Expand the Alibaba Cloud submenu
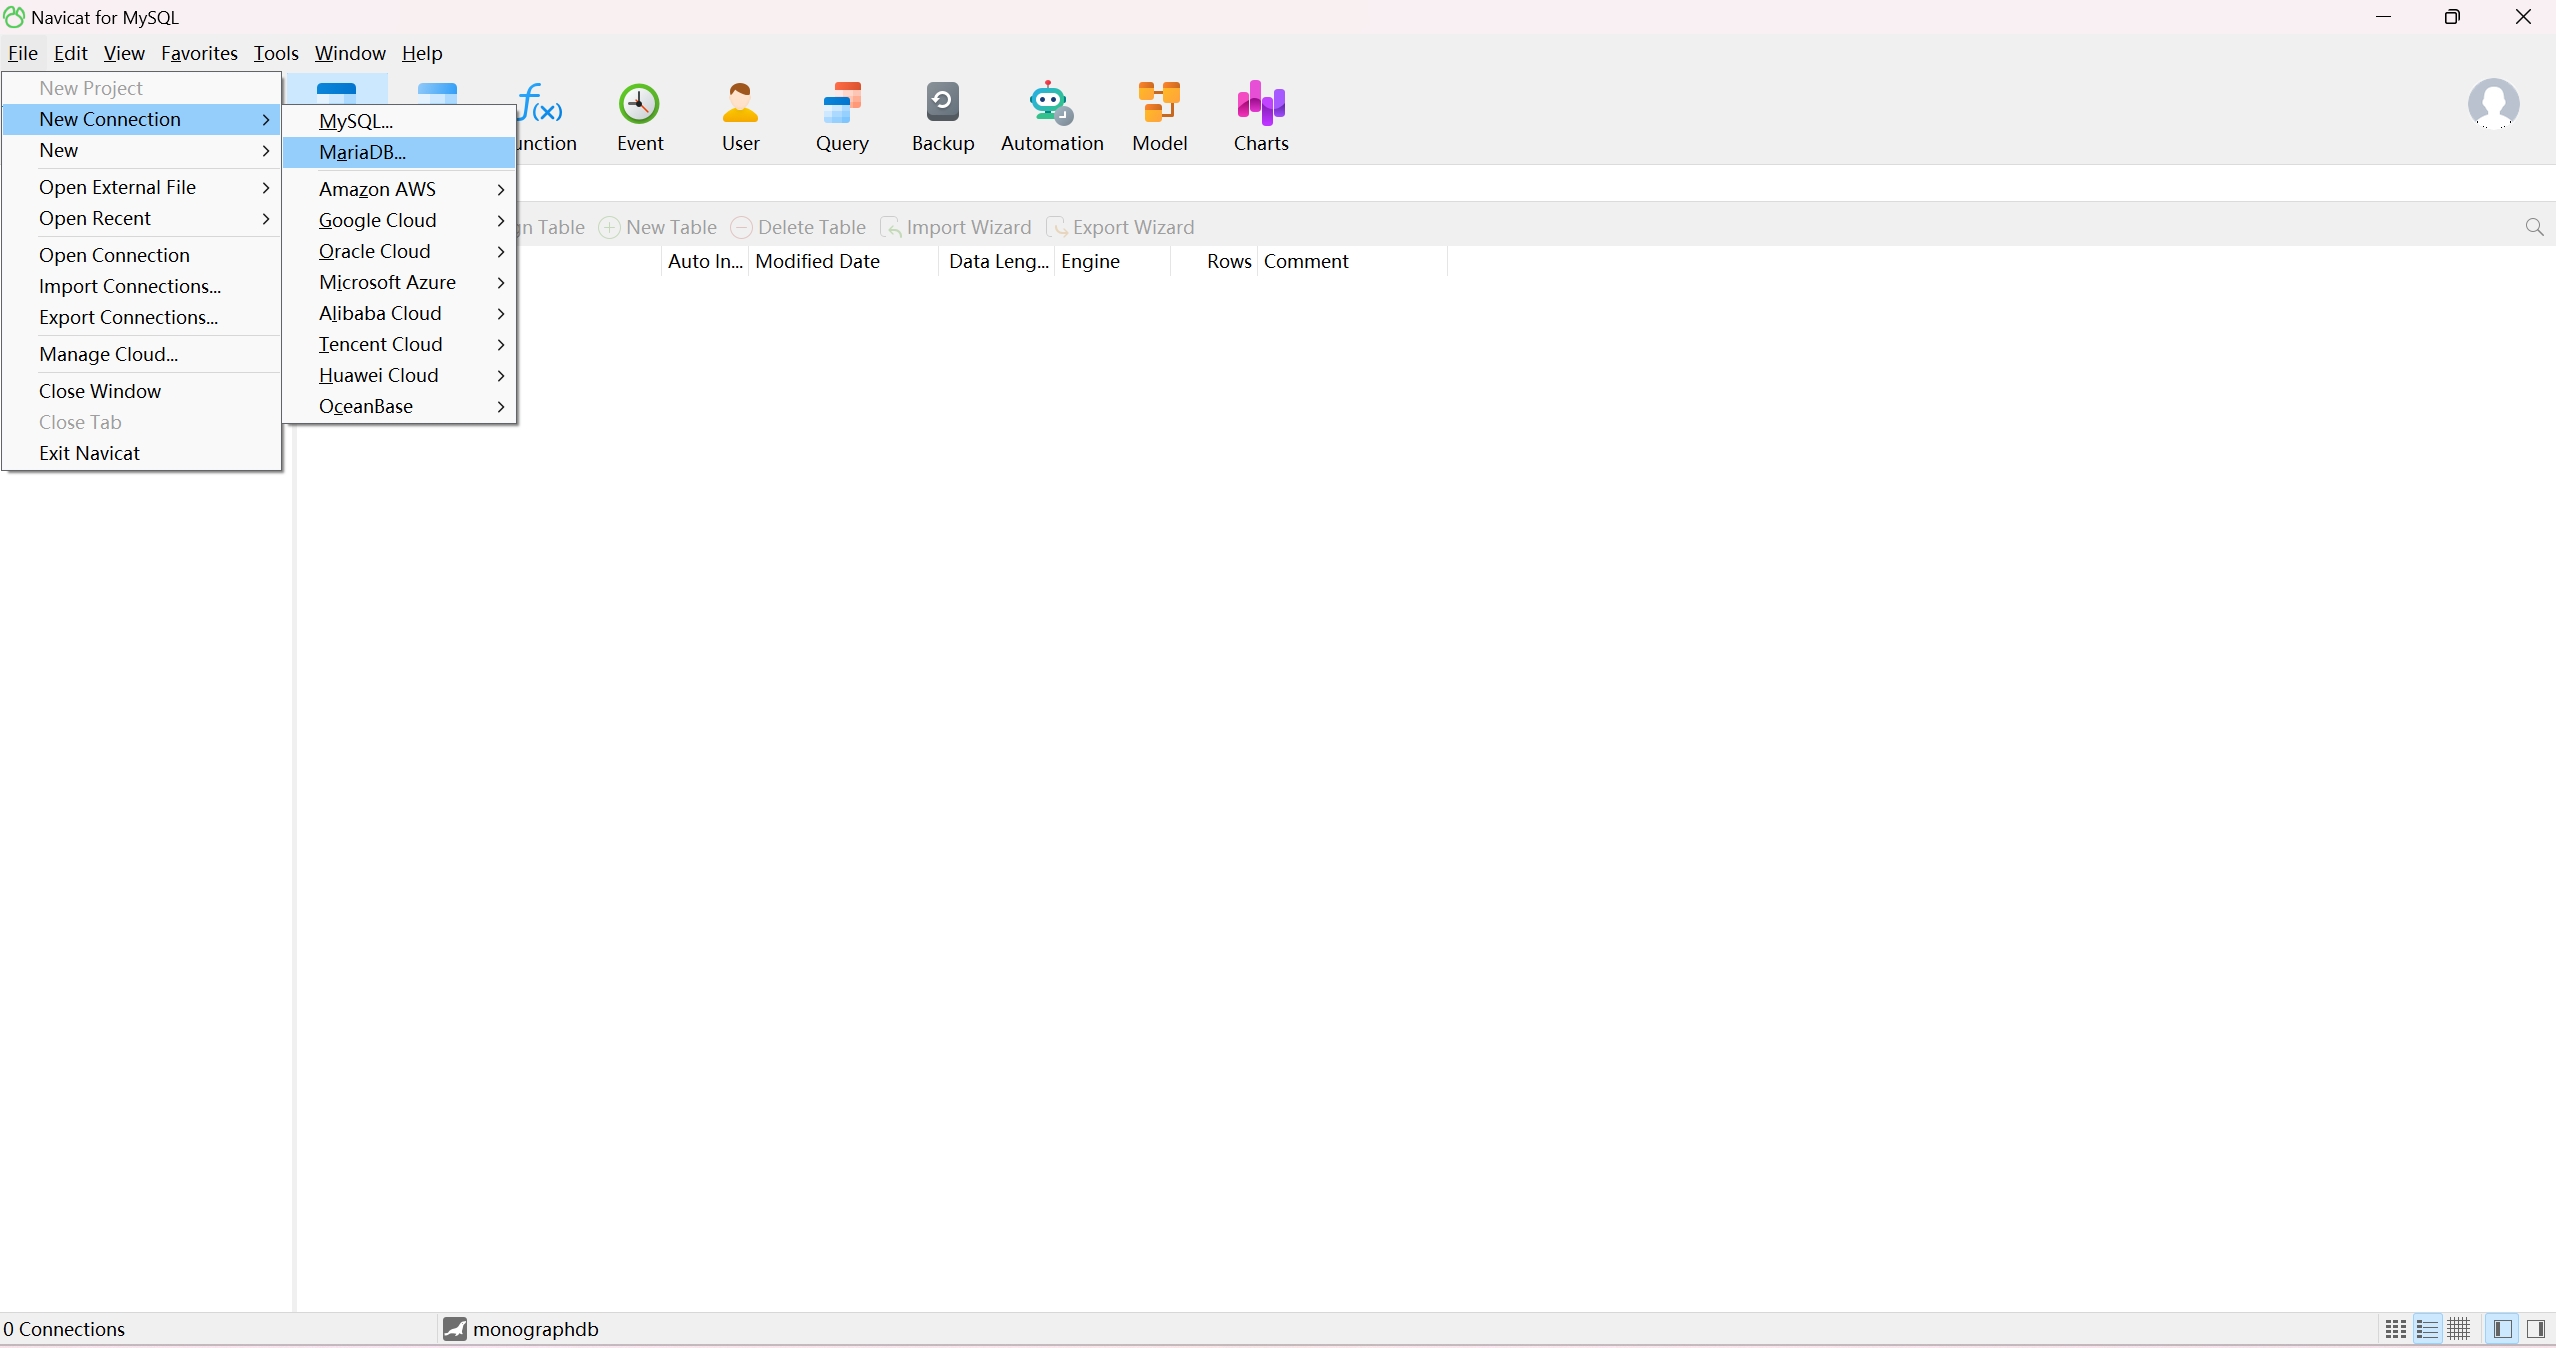This screenshot has height=1348, width=2556. click(x=399, y=313)
